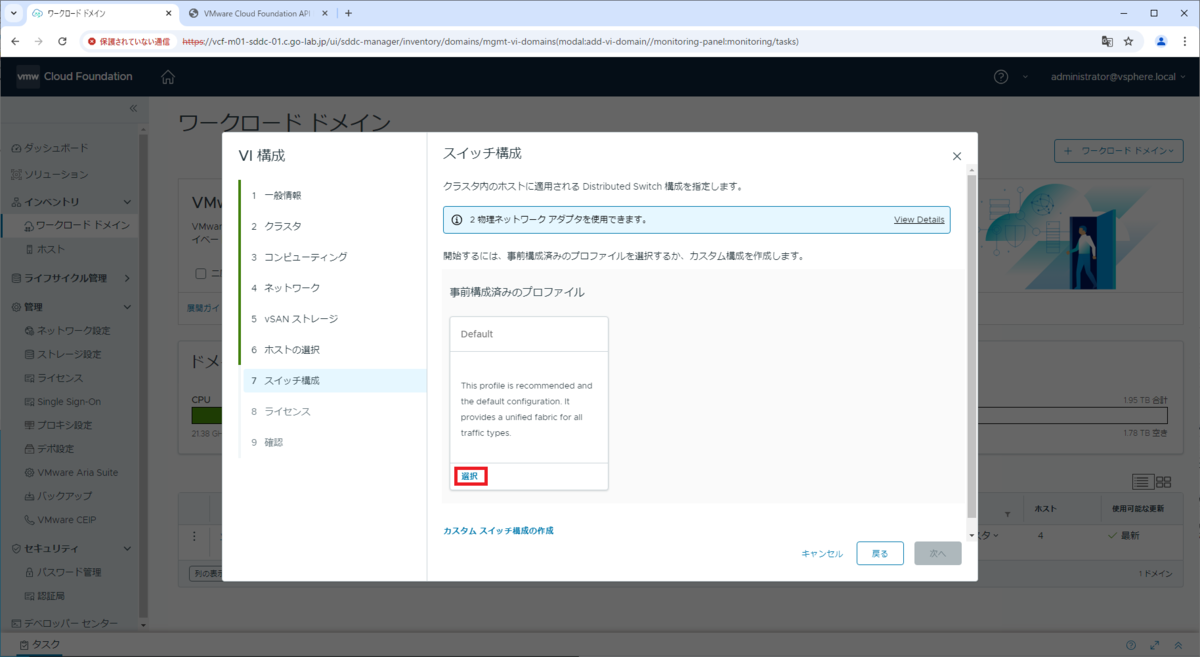Expand the task panel with double chevron
The height and width of the screenshot is (657, 1200).
pos(1178,645)
